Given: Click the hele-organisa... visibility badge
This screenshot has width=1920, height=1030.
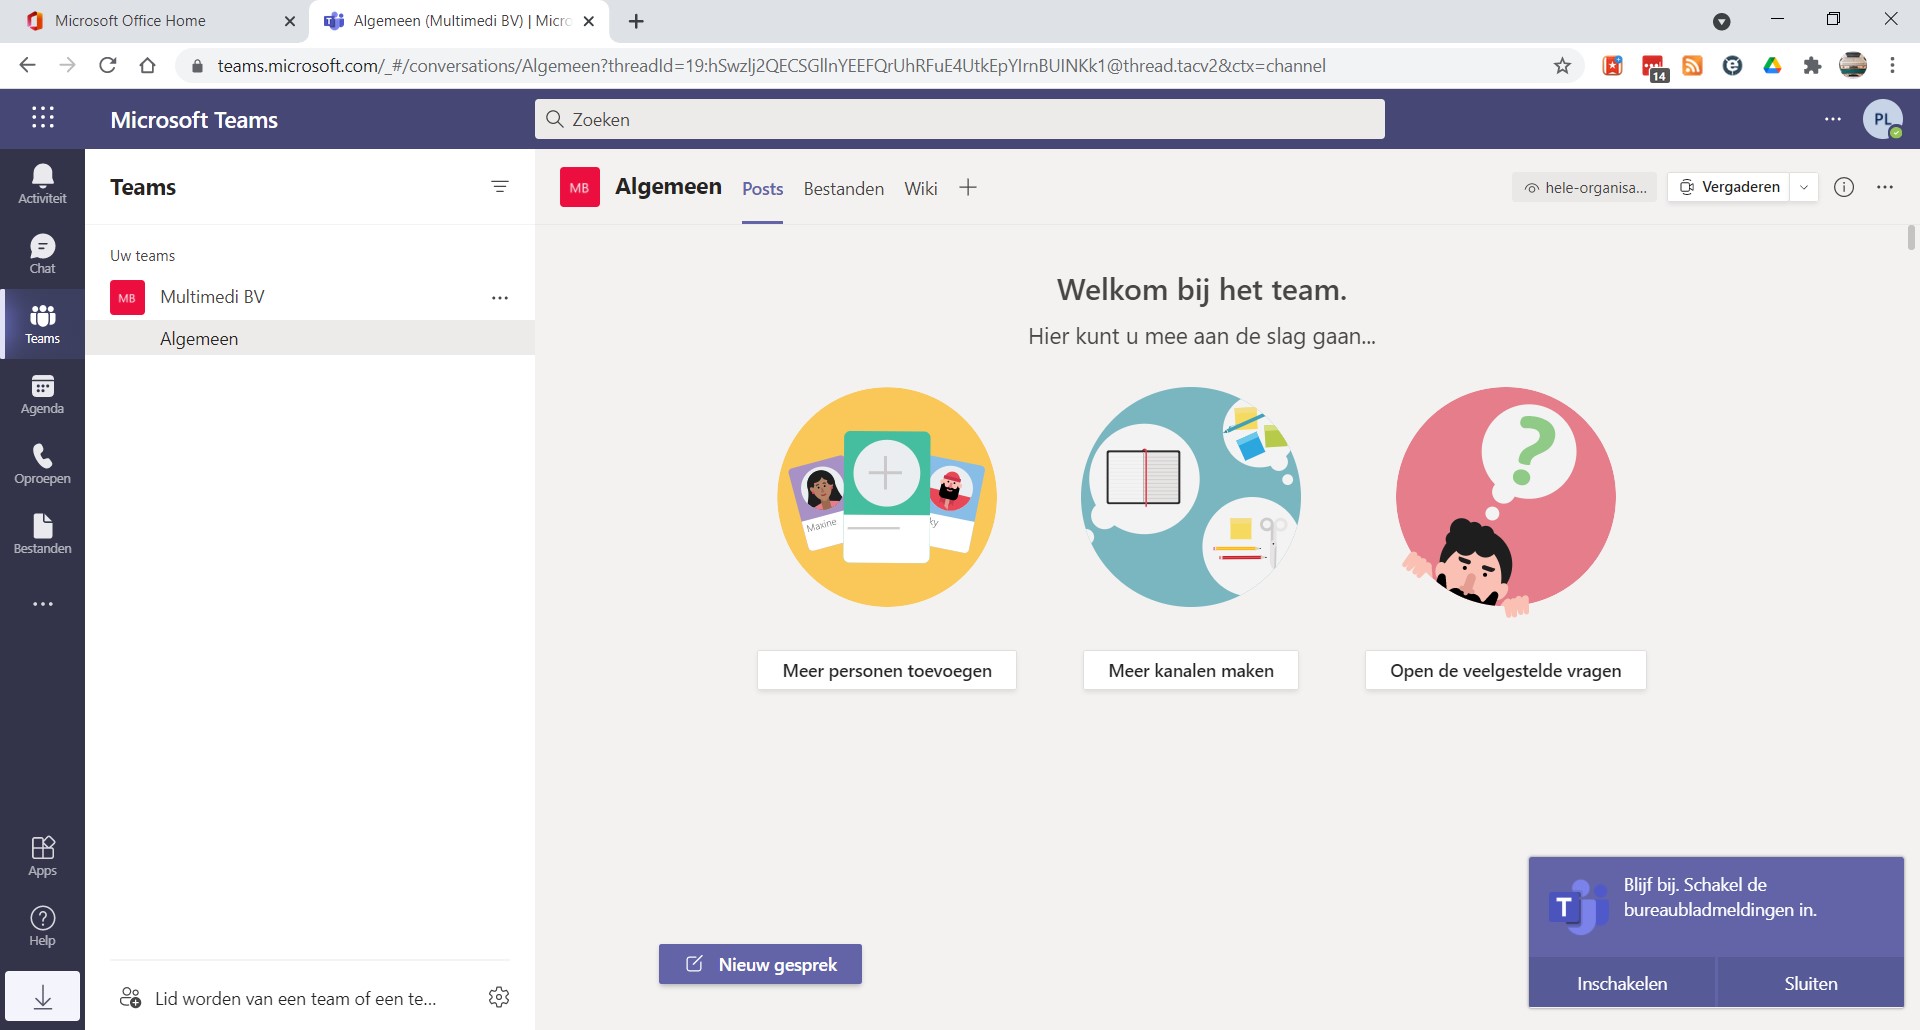Looking at the screenshot, I should click(1584, 187).
